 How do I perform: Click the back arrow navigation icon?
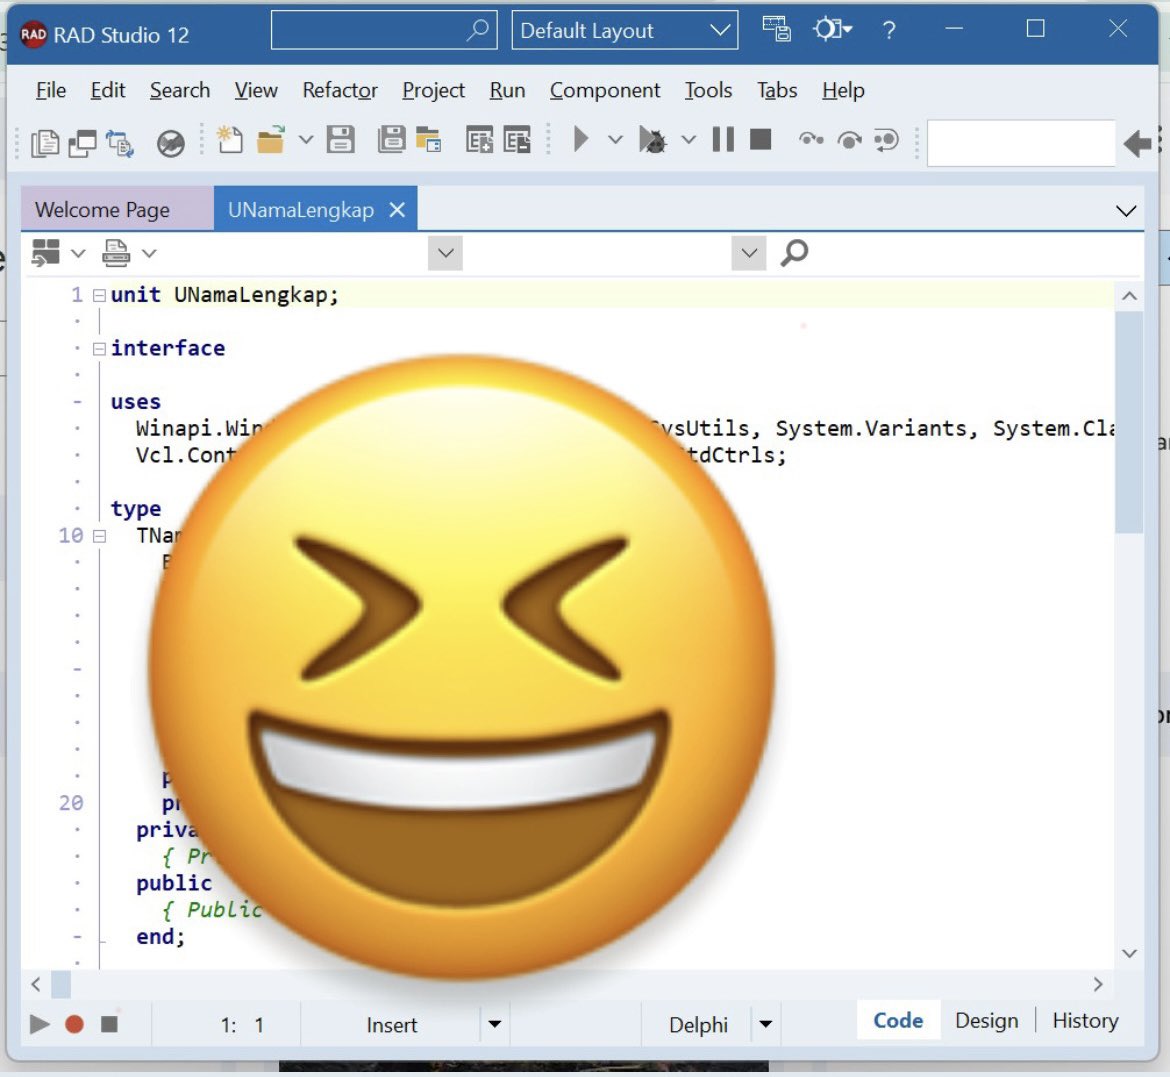click(1138, 143)
